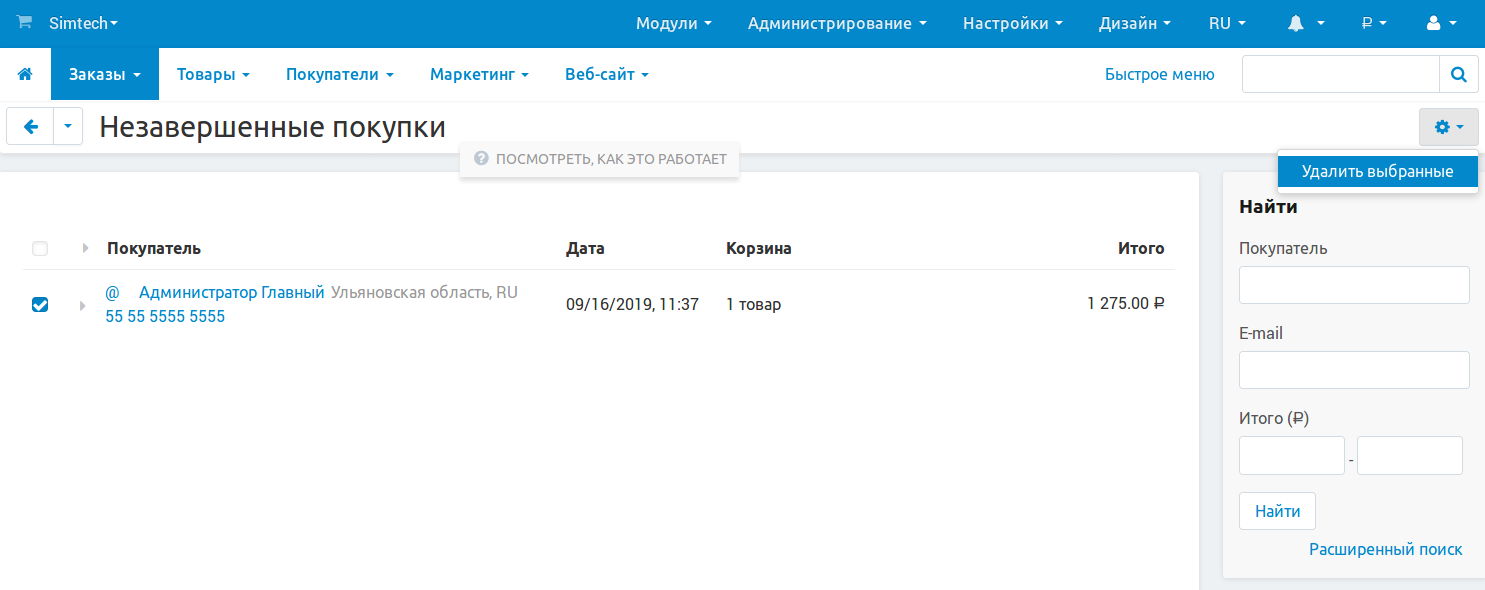Screen dimensions: 1485x590
Task: Open the Расширенный поиск link
Action: click(1385, 549)
